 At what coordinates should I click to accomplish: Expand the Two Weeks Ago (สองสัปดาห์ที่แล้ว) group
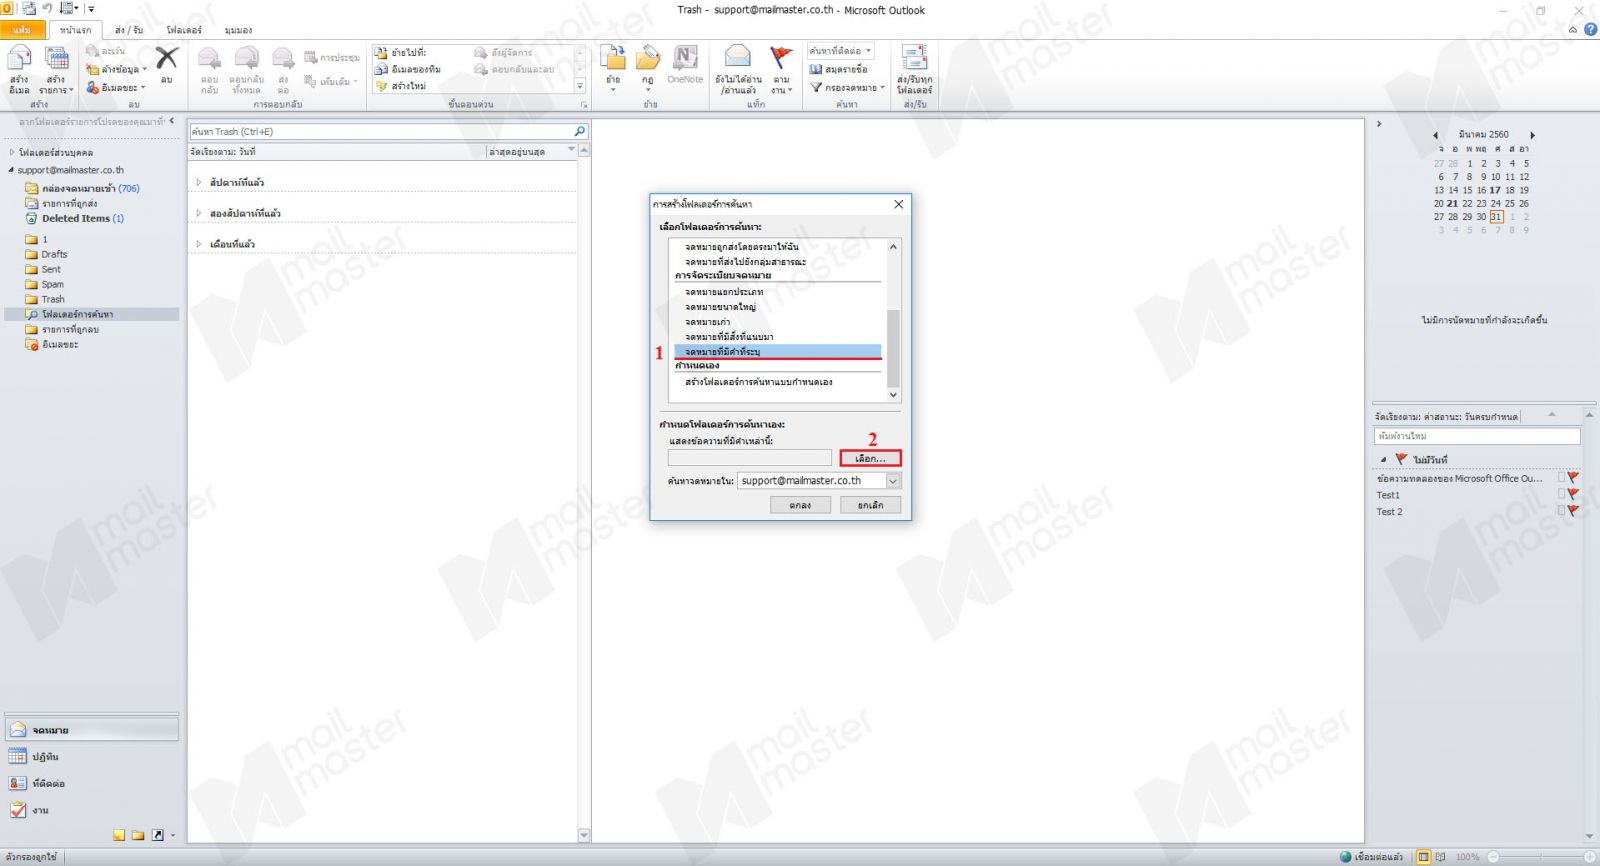coord(199,214)
